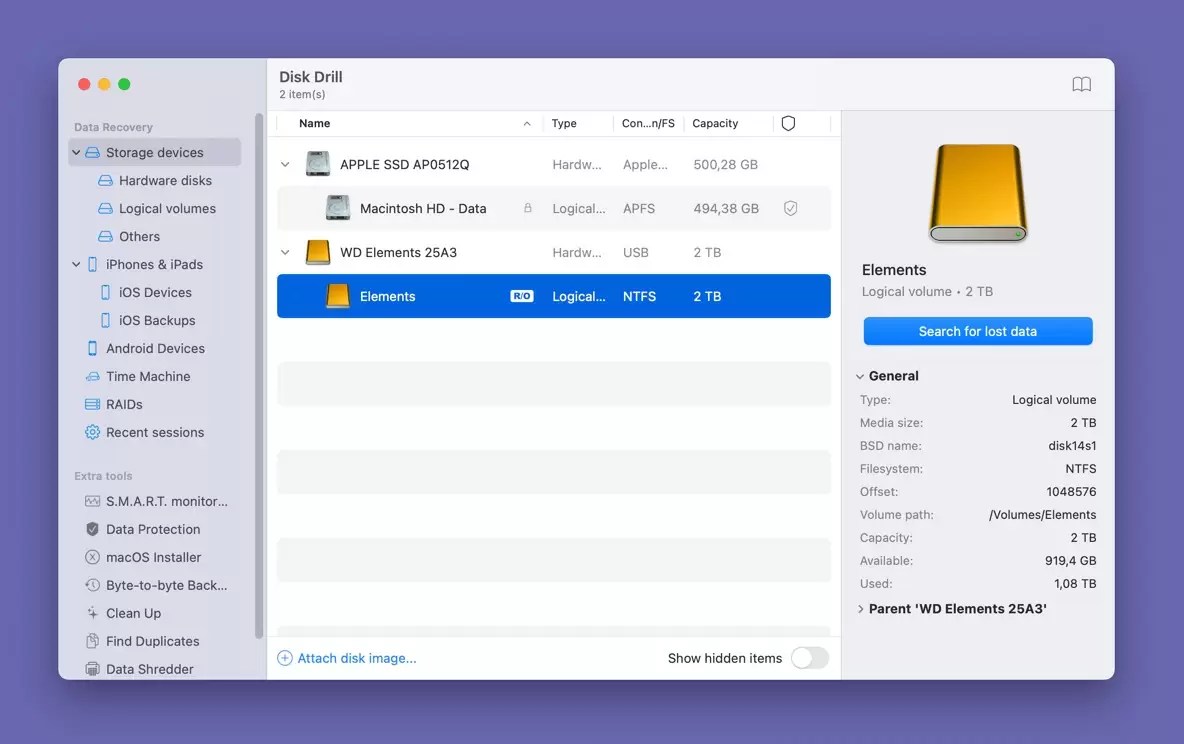Screen dimensions: 1184x744
Task: Click the sidebar vertical scrollbar
Action: (x=259, y=375)
